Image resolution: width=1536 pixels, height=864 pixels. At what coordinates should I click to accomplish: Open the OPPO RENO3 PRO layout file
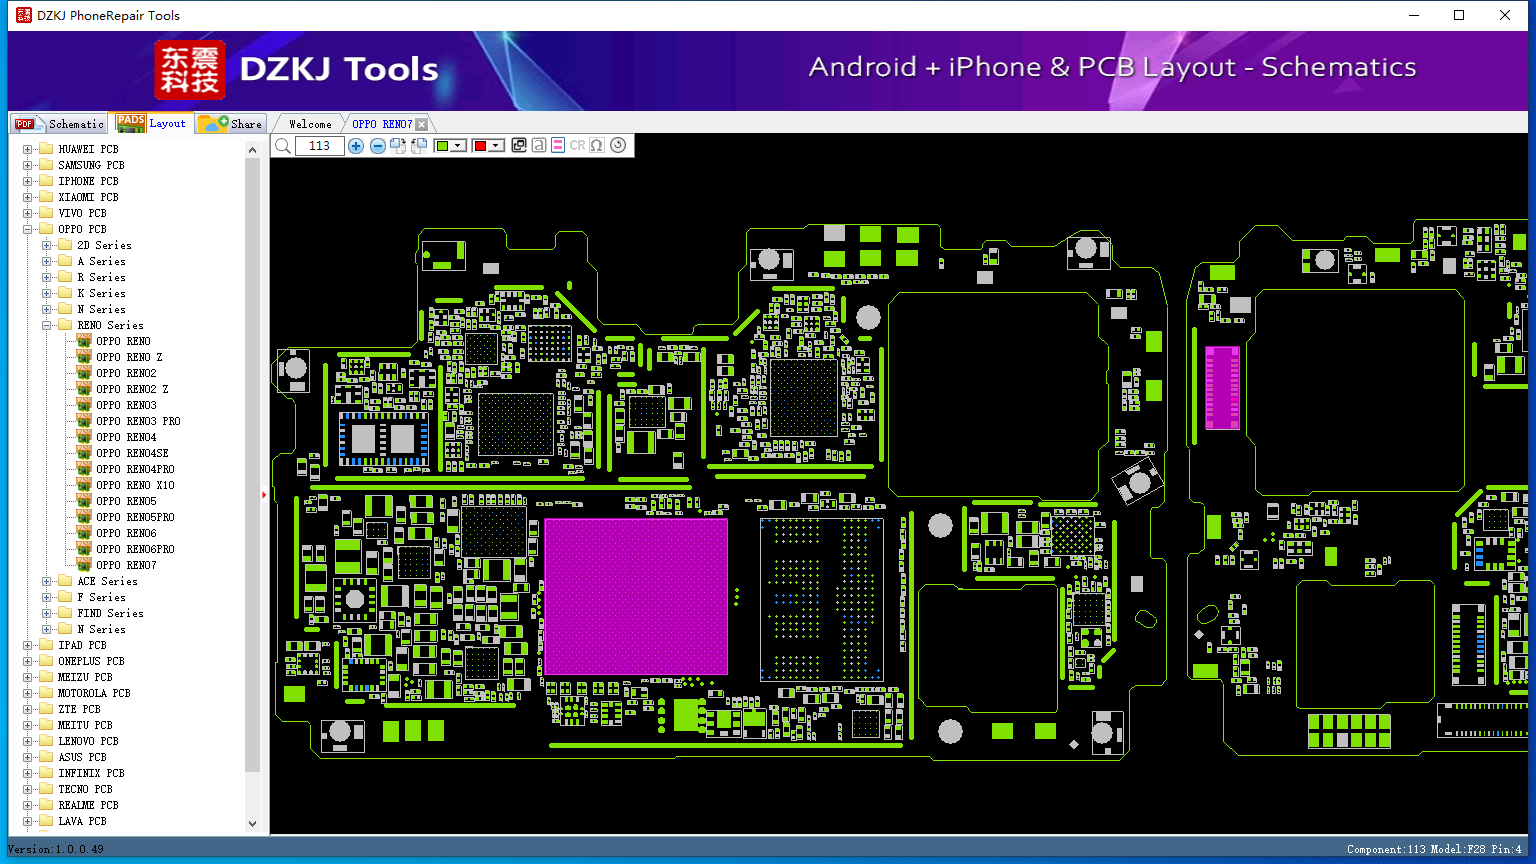(138, 421)
